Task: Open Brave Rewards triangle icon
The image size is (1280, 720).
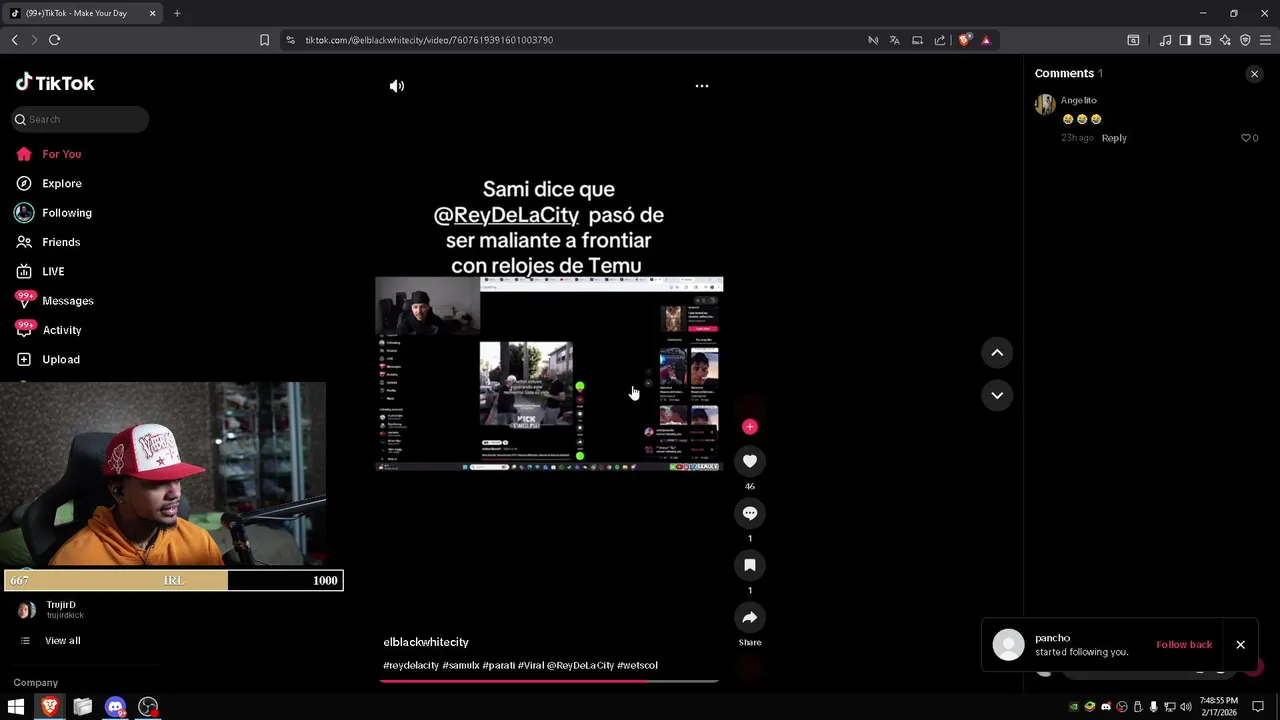Action: 986,40
